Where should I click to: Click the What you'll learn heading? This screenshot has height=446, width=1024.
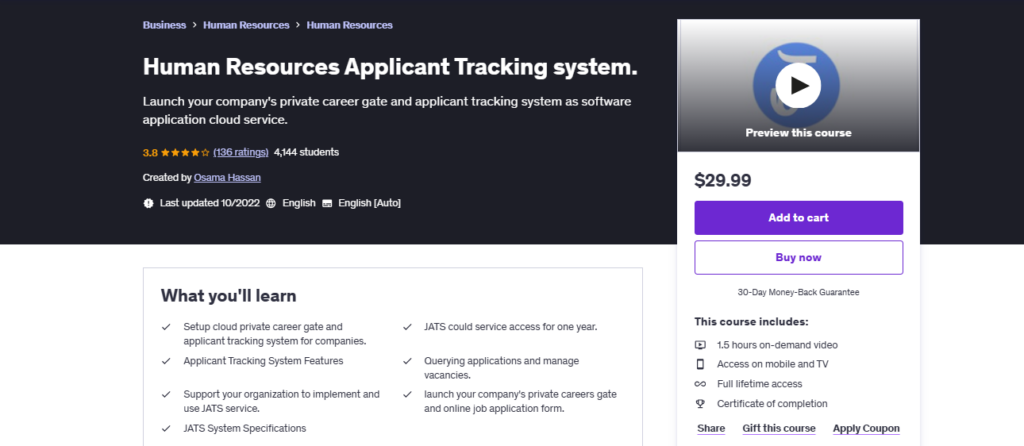point(229,296)
